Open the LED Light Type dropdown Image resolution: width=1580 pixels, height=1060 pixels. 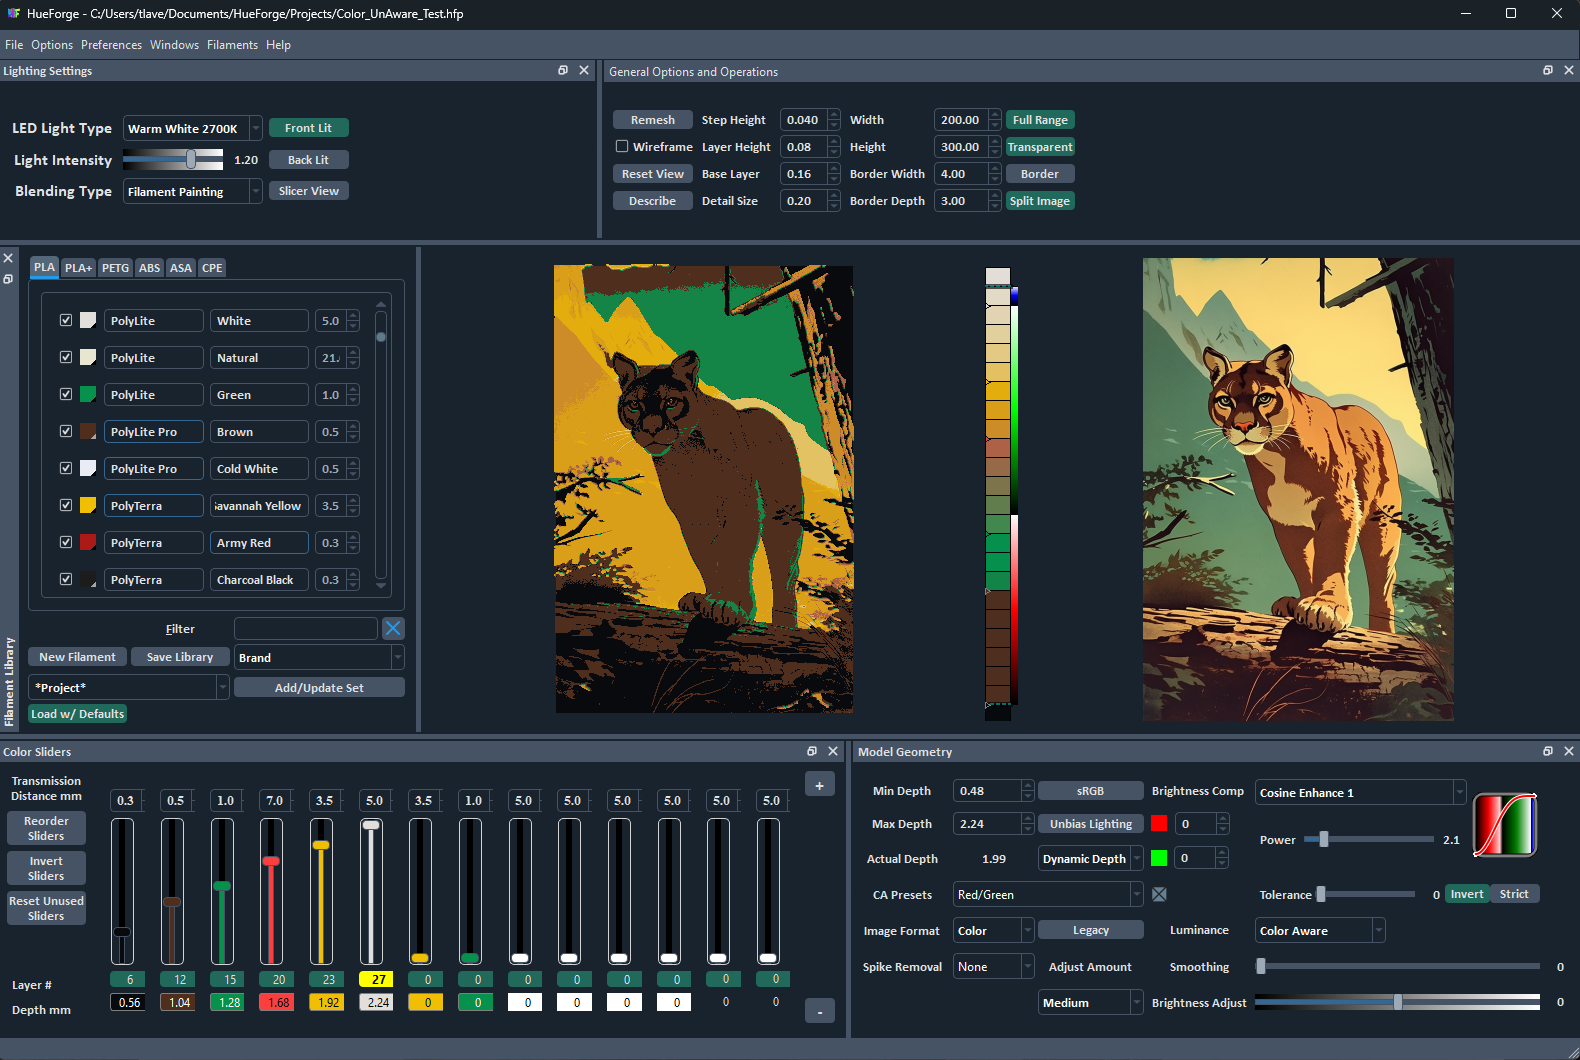pyautogui.click(x=193, y=128)
